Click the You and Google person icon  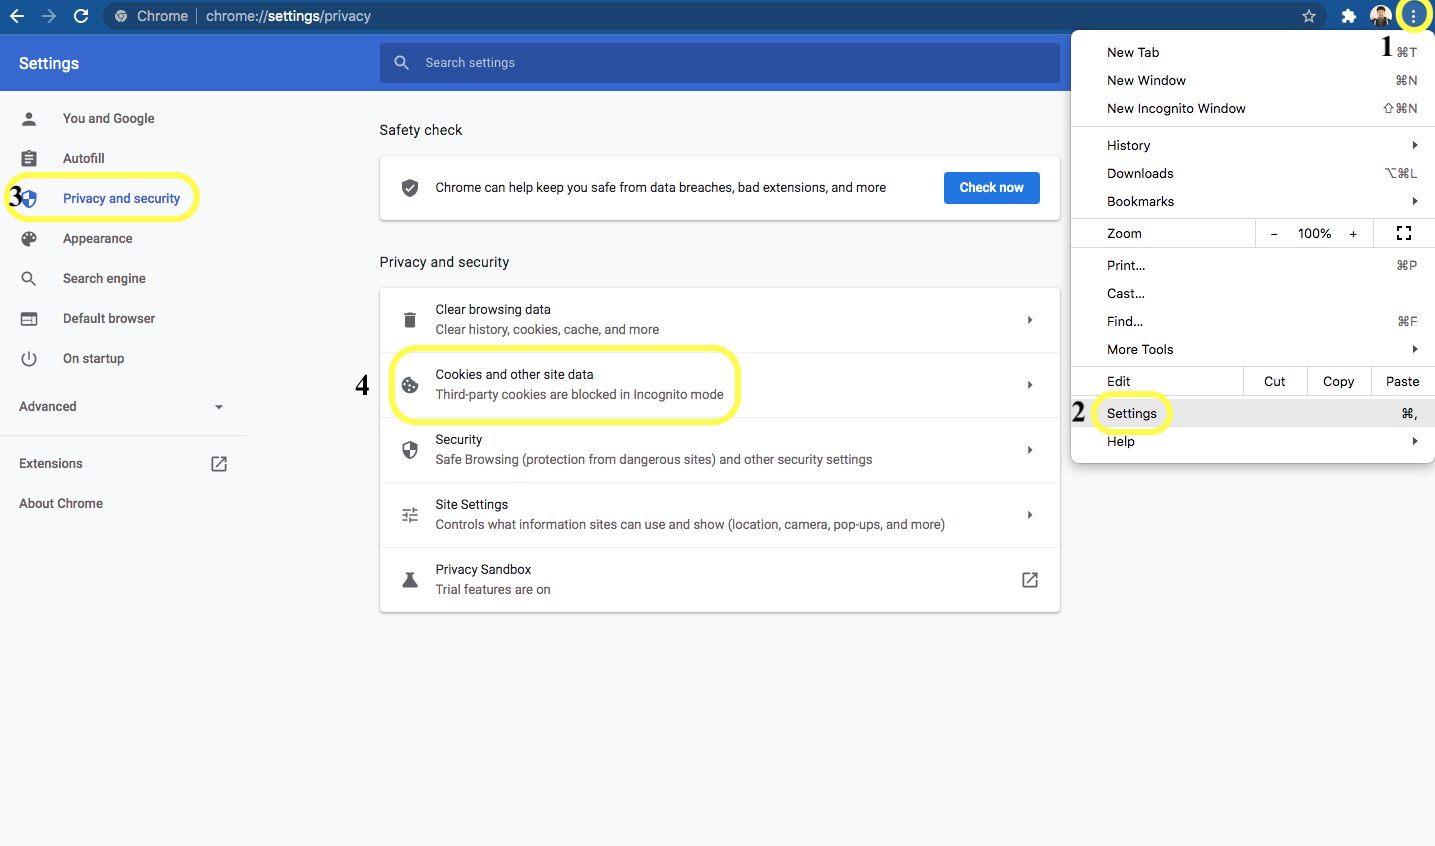pos(29,119)
